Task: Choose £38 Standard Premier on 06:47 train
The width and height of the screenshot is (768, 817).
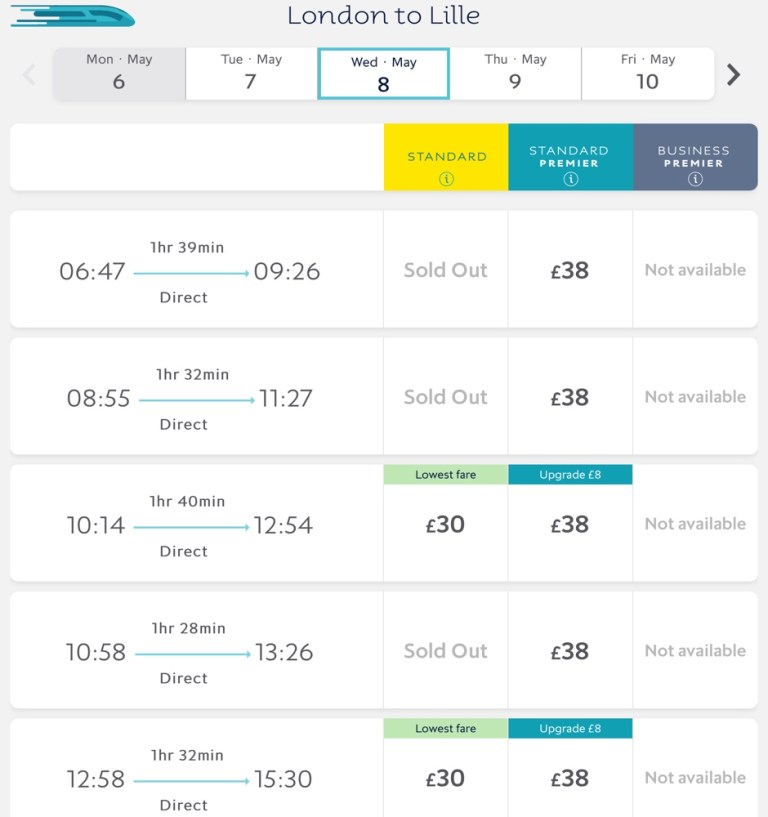Action: (570, 270)
